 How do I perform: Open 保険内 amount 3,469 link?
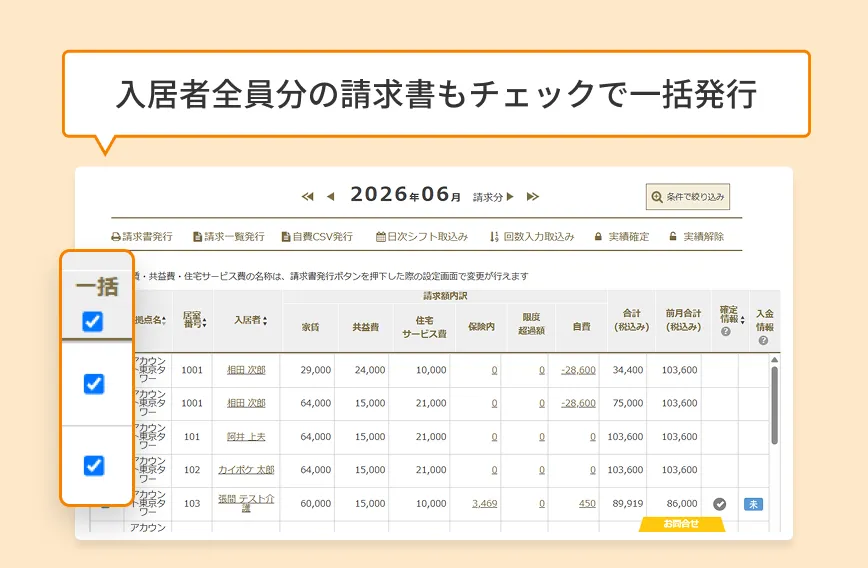click(484, 503)
